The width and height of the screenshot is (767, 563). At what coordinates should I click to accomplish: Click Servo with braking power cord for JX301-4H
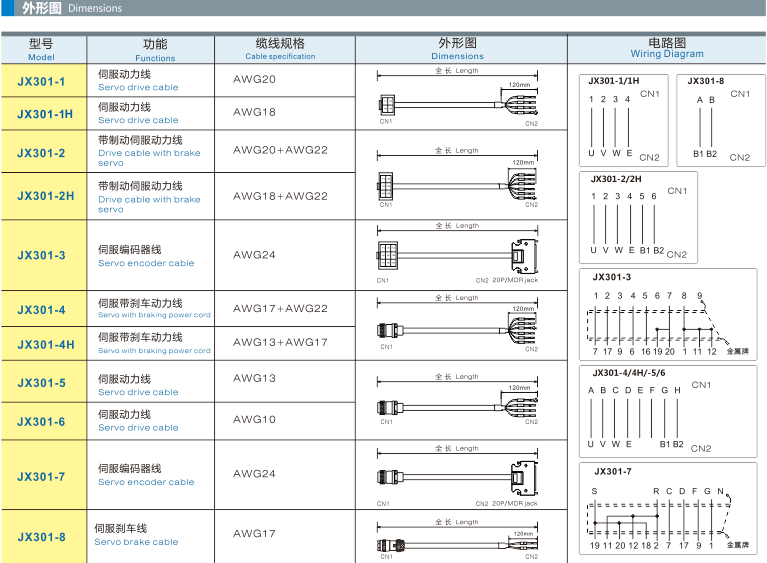click(x=154, y=351)
